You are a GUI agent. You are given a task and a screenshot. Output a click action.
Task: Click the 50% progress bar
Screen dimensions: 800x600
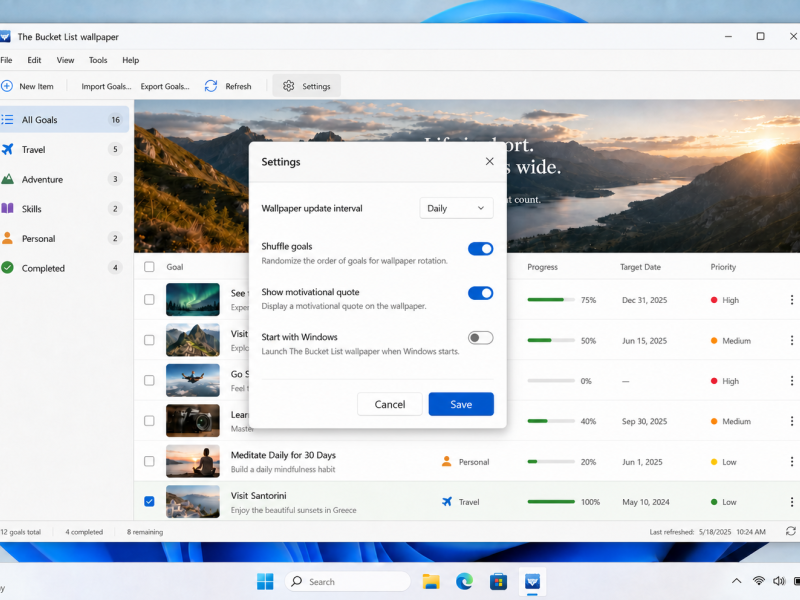coord(551,340)
